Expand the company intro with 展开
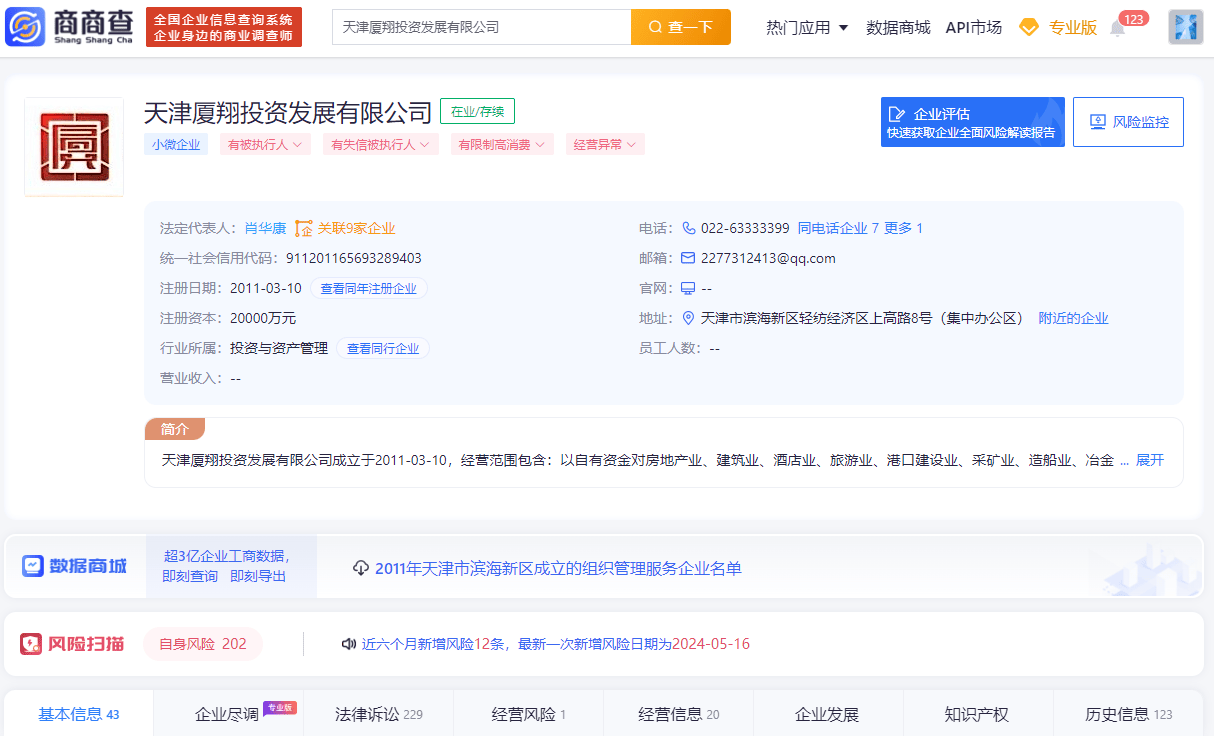Screen dimensions: 1214x736 tap(1150, 460)
